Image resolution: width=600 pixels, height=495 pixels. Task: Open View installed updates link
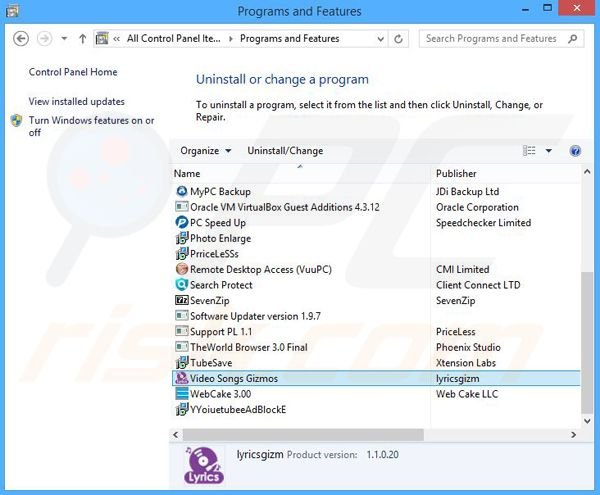click(x=77, y=101)
